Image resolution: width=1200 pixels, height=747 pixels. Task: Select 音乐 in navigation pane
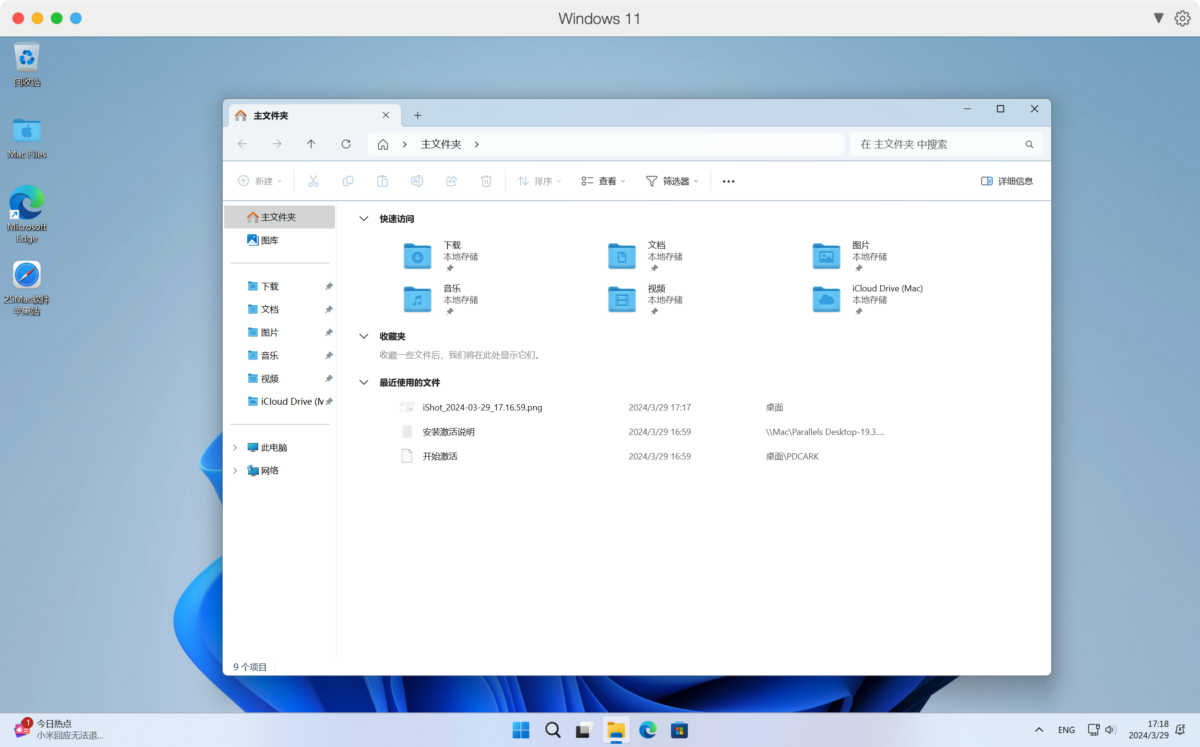point(279,355)
